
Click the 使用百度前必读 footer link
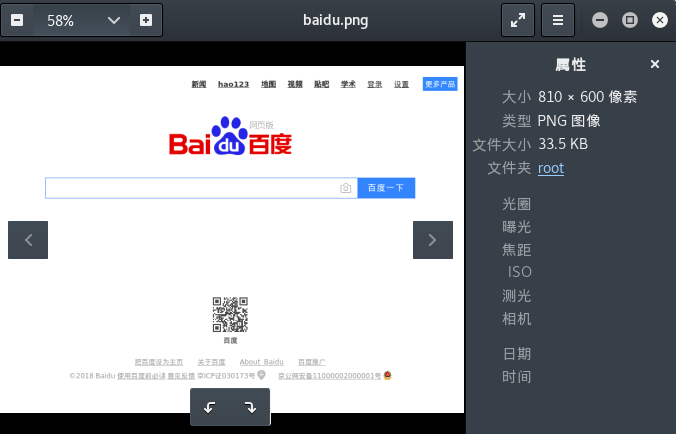[x=141, y=376]
